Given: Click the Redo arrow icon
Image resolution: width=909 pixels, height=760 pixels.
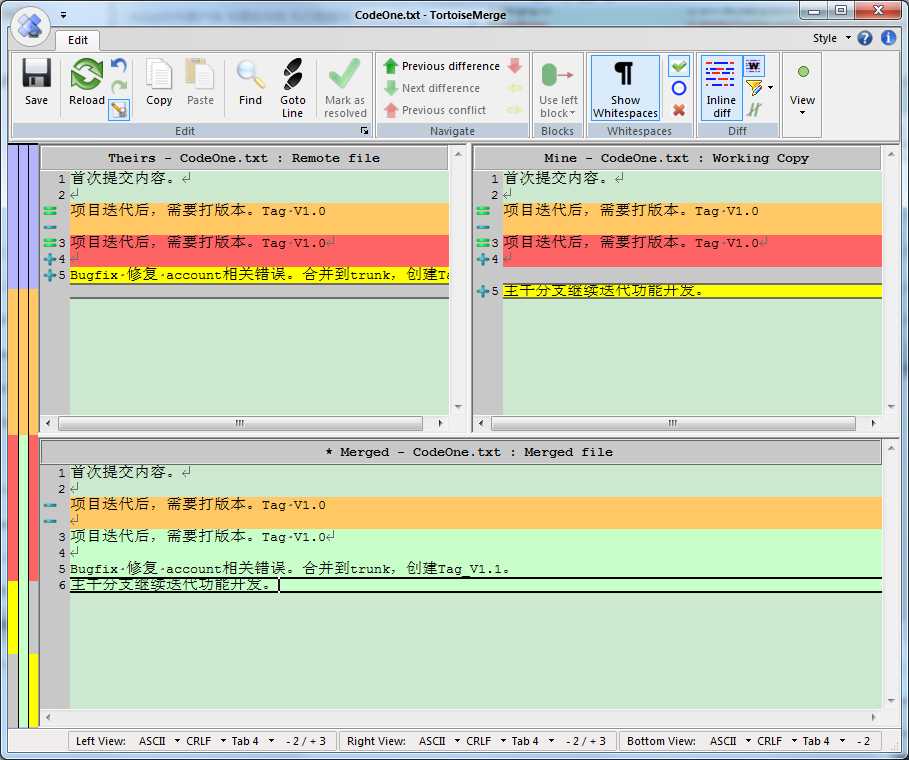Looking at the screenshot, I should click(119, 87).
